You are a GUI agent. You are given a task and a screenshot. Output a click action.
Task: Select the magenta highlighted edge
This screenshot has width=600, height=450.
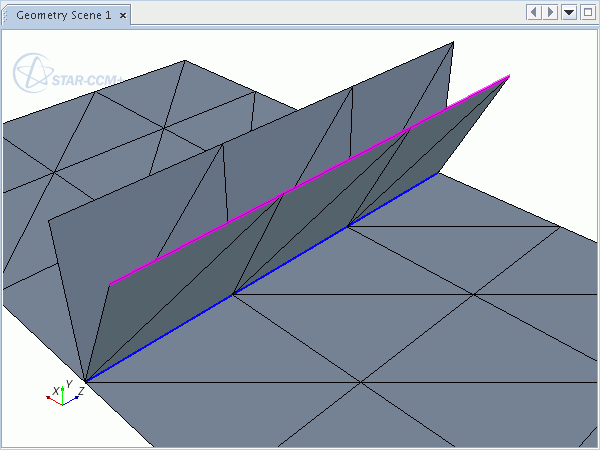pyautogui.click(x=310, y=180)
